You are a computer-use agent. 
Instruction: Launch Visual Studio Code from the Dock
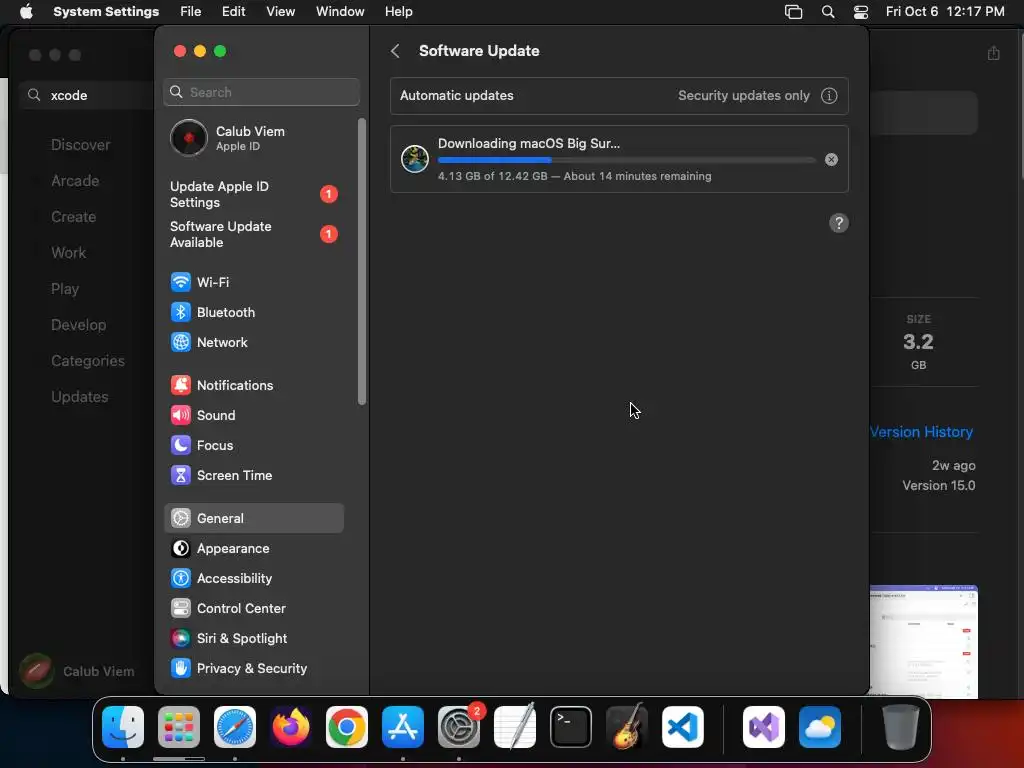tap(682, 727)
